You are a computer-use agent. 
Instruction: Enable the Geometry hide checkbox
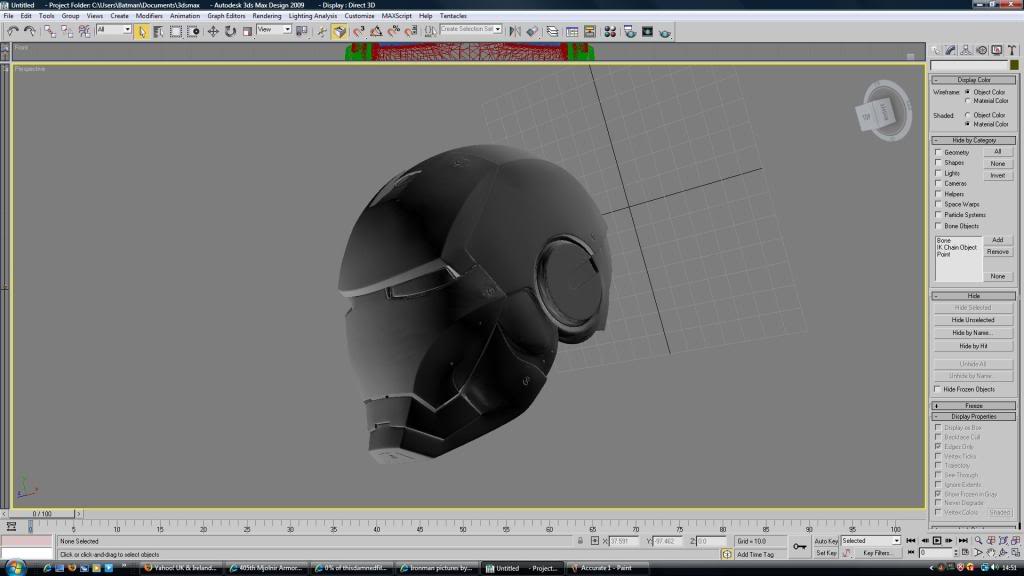coord(938,152)
